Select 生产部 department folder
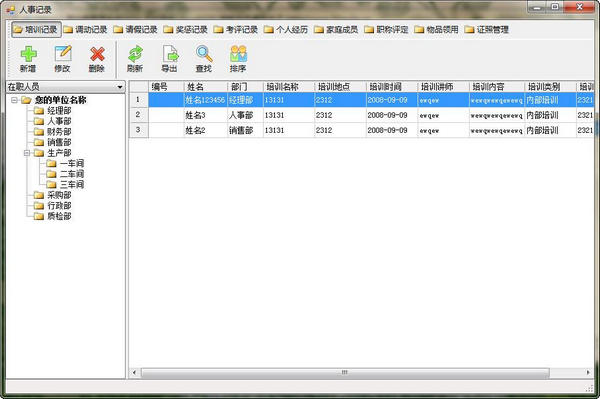Image resolution: width=600 pixels, height=399 pixels. 59,153
